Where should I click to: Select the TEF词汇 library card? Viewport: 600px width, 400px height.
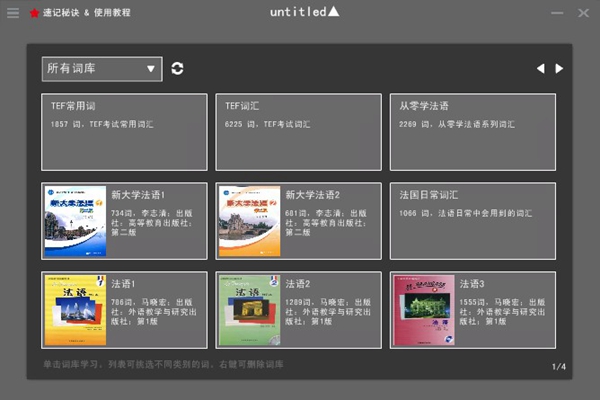298,132
